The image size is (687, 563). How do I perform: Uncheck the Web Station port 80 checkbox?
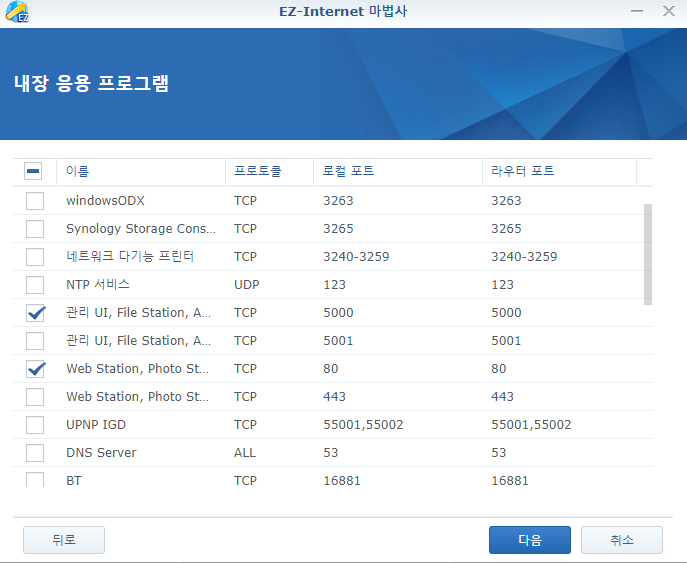[35, 369]
